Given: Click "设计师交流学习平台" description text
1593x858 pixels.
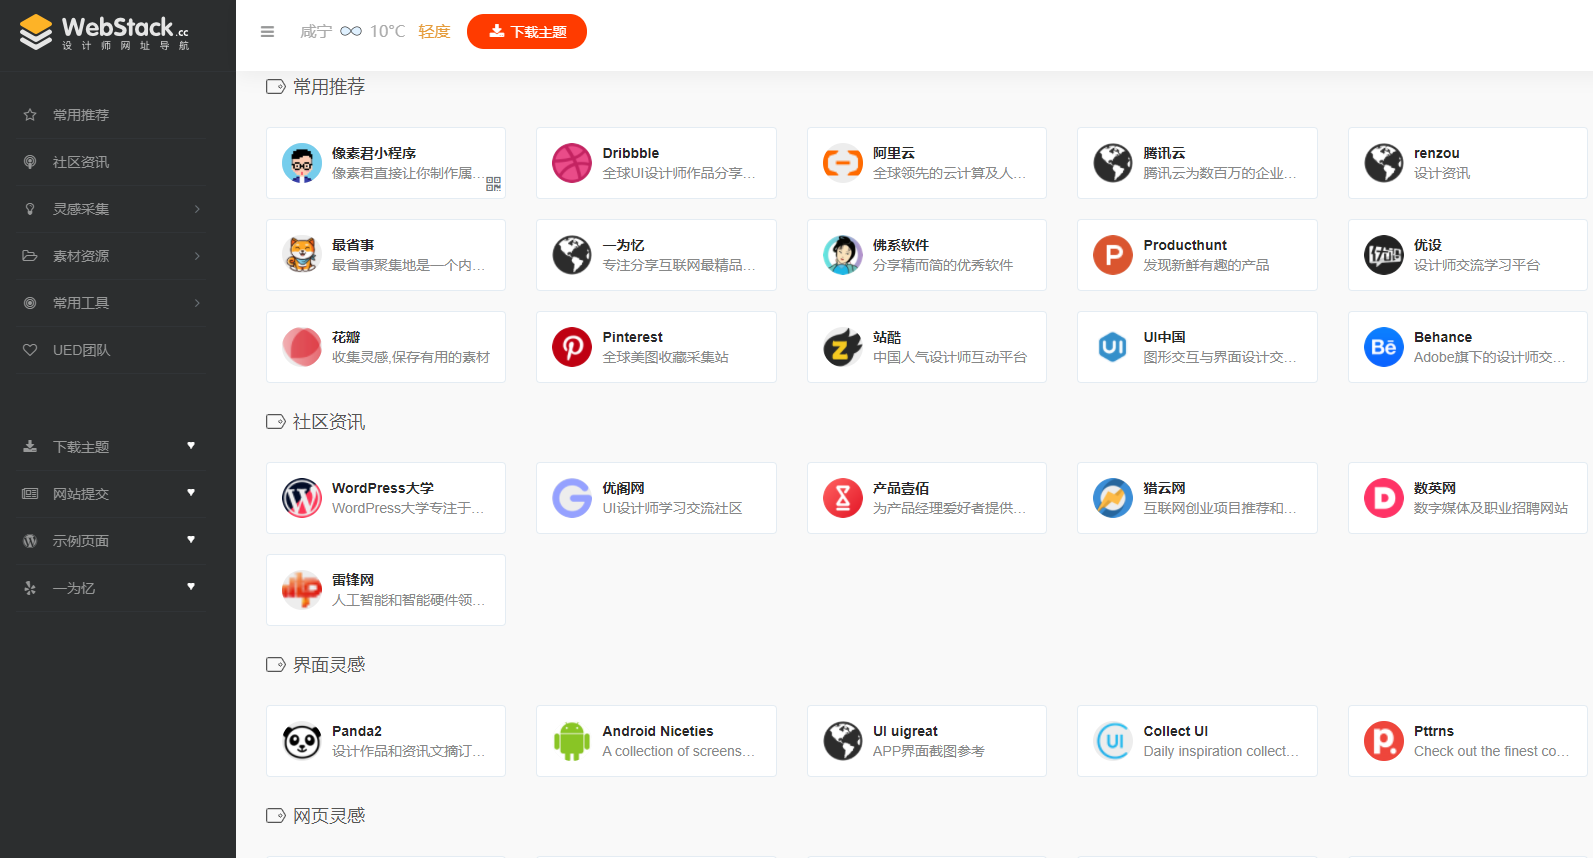Looking at the screenshot, I should point(1477,265).
